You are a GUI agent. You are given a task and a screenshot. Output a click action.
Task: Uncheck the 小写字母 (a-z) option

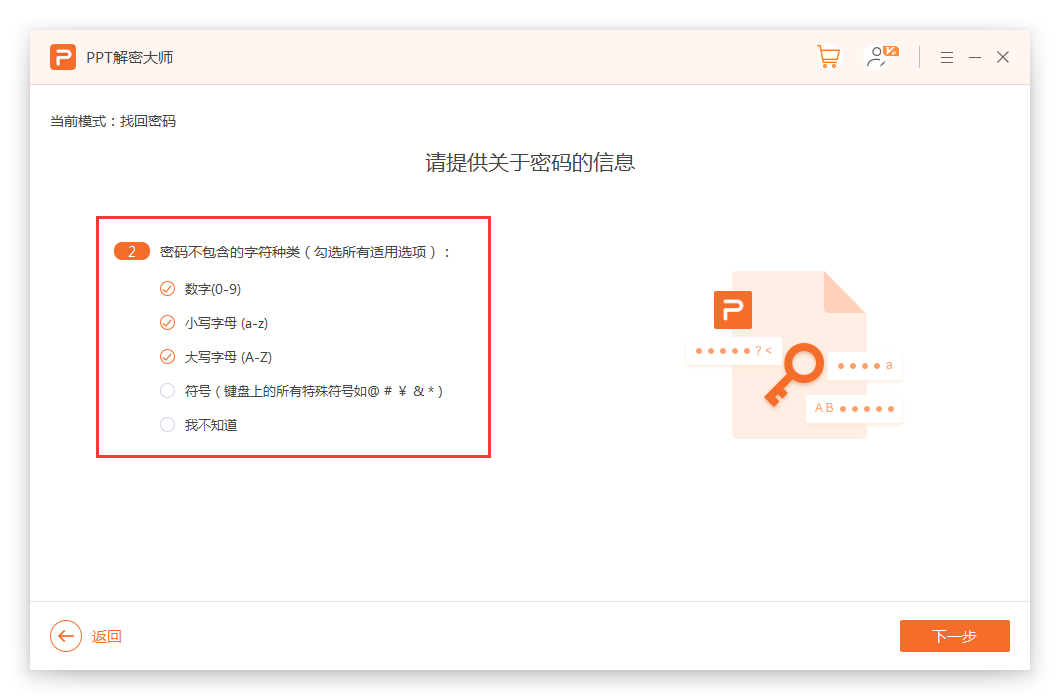167,323
